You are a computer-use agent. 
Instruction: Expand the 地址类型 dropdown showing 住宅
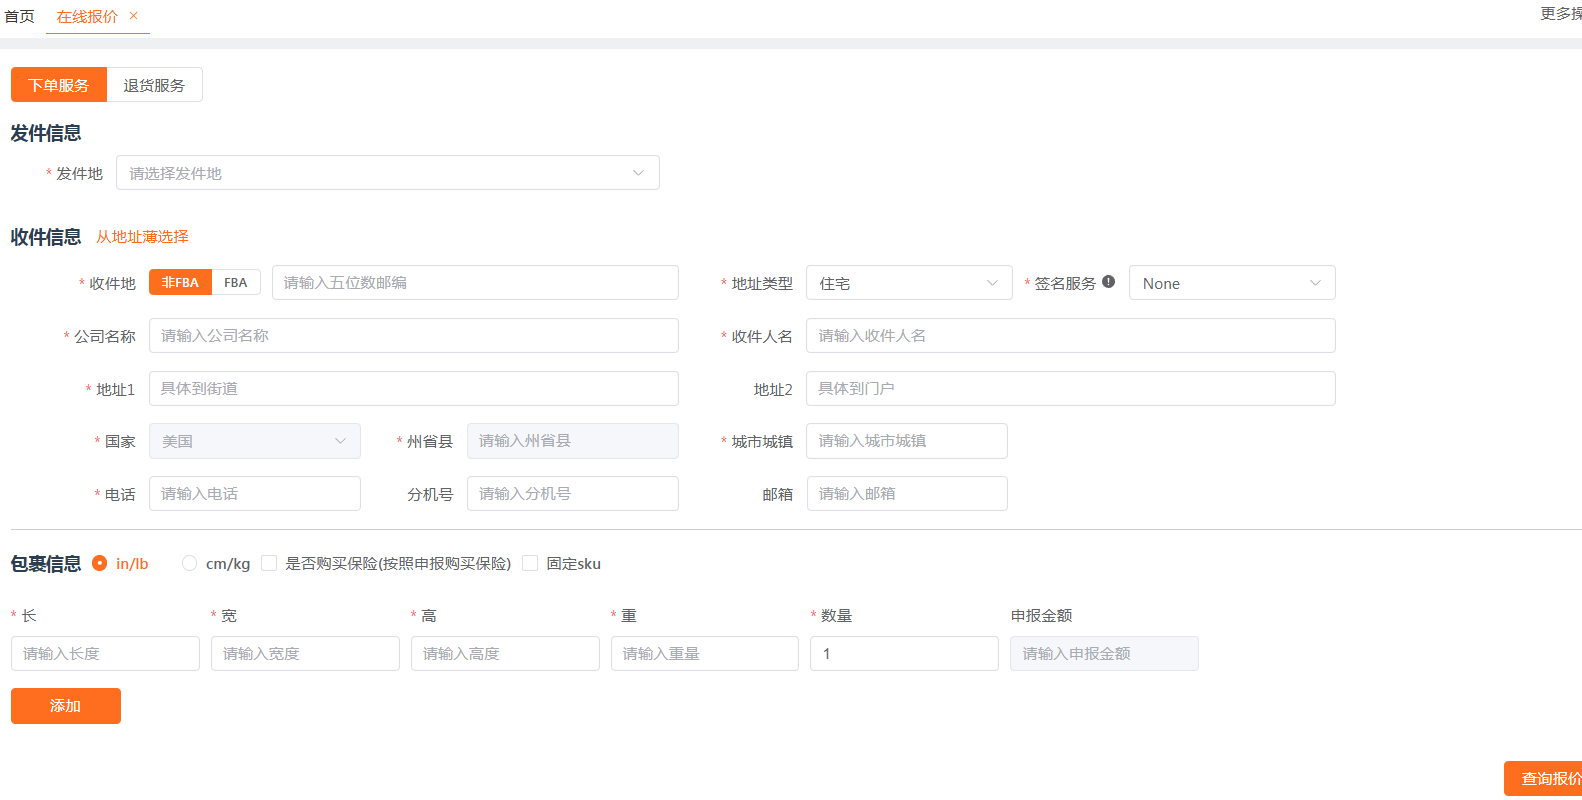[x=908, y=283]
